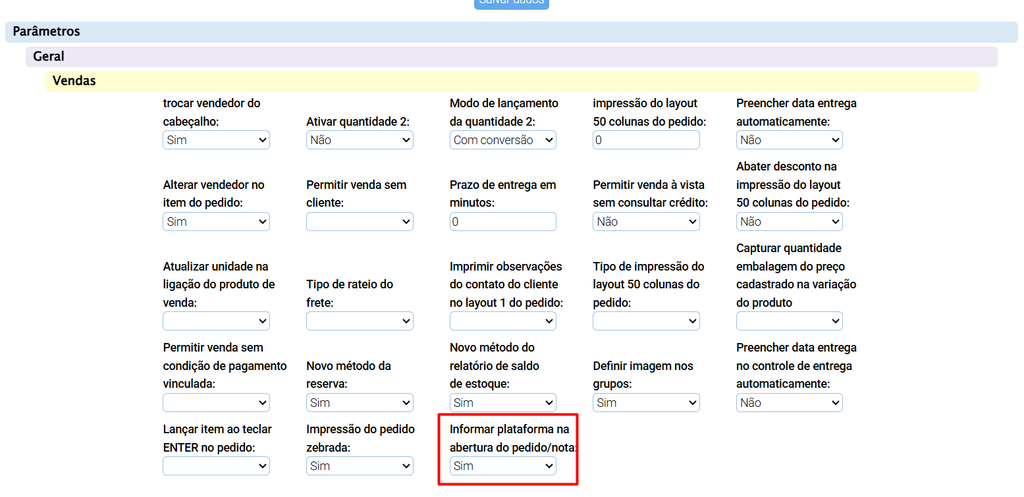
Task: Open 'Definir imagem nos grupos' dropdown
Action: point(647,402)
